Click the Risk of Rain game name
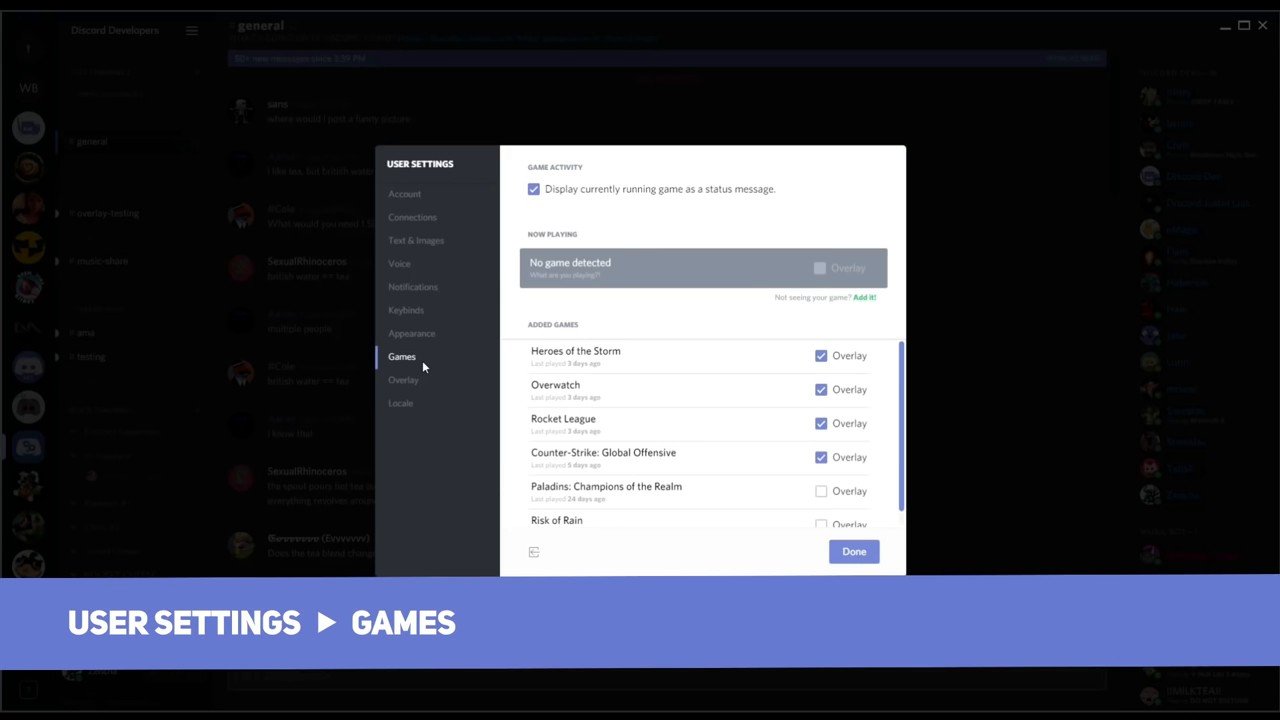Screen dimensions: 1280x720 pyautogui.click(x=556, y=521)
